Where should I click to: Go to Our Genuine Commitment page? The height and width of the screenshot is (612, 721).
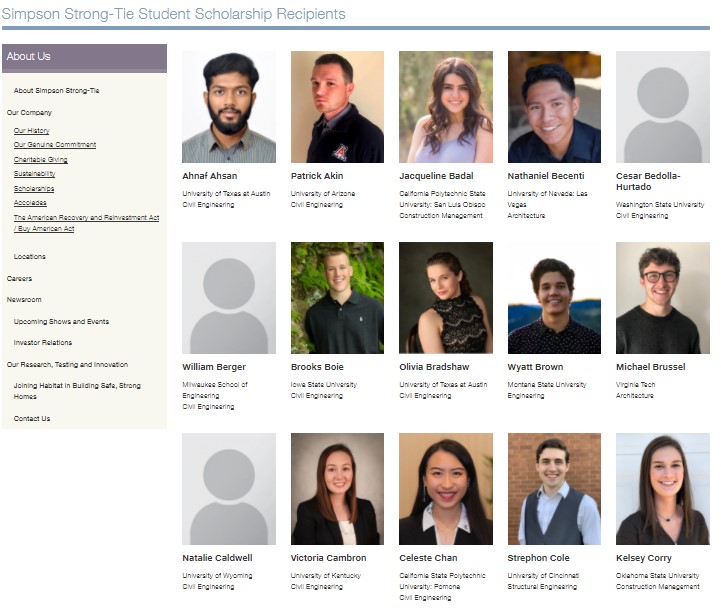55,144
